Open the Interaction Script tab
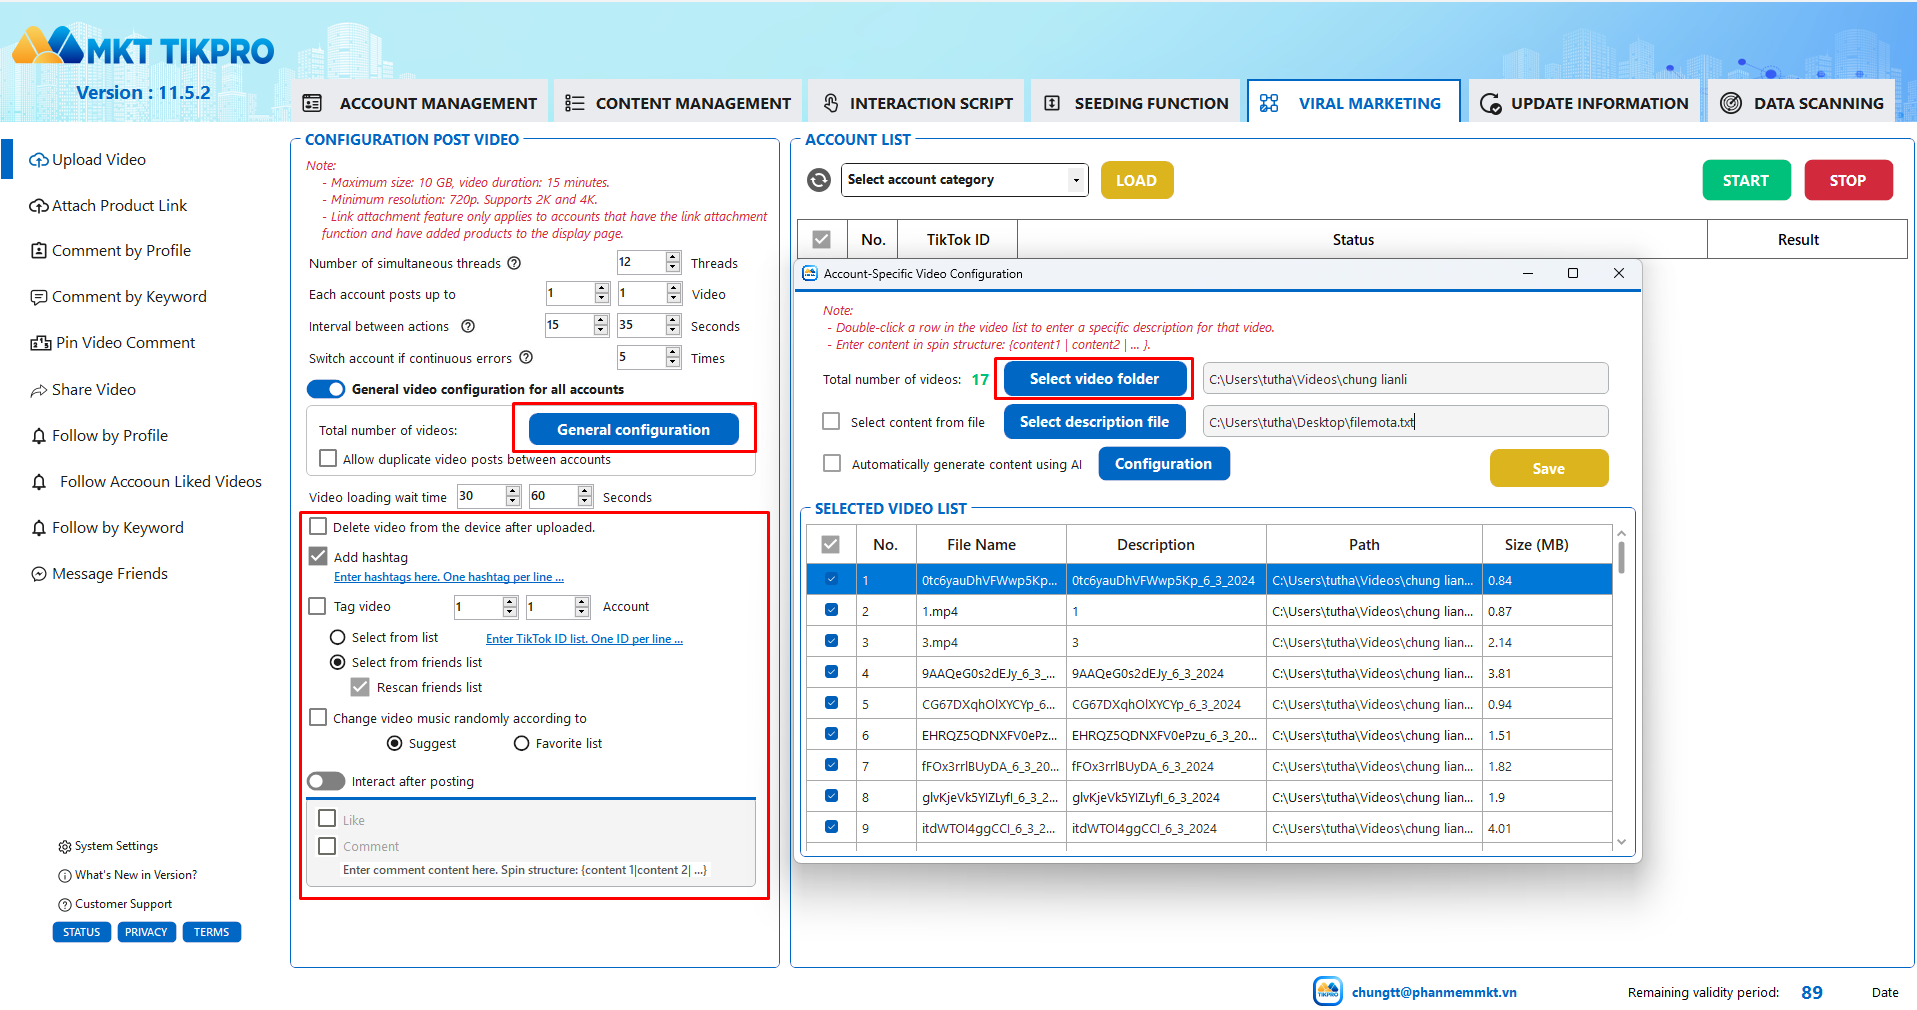This screenshot has height=1010, width=1917. tap(918, 103)
